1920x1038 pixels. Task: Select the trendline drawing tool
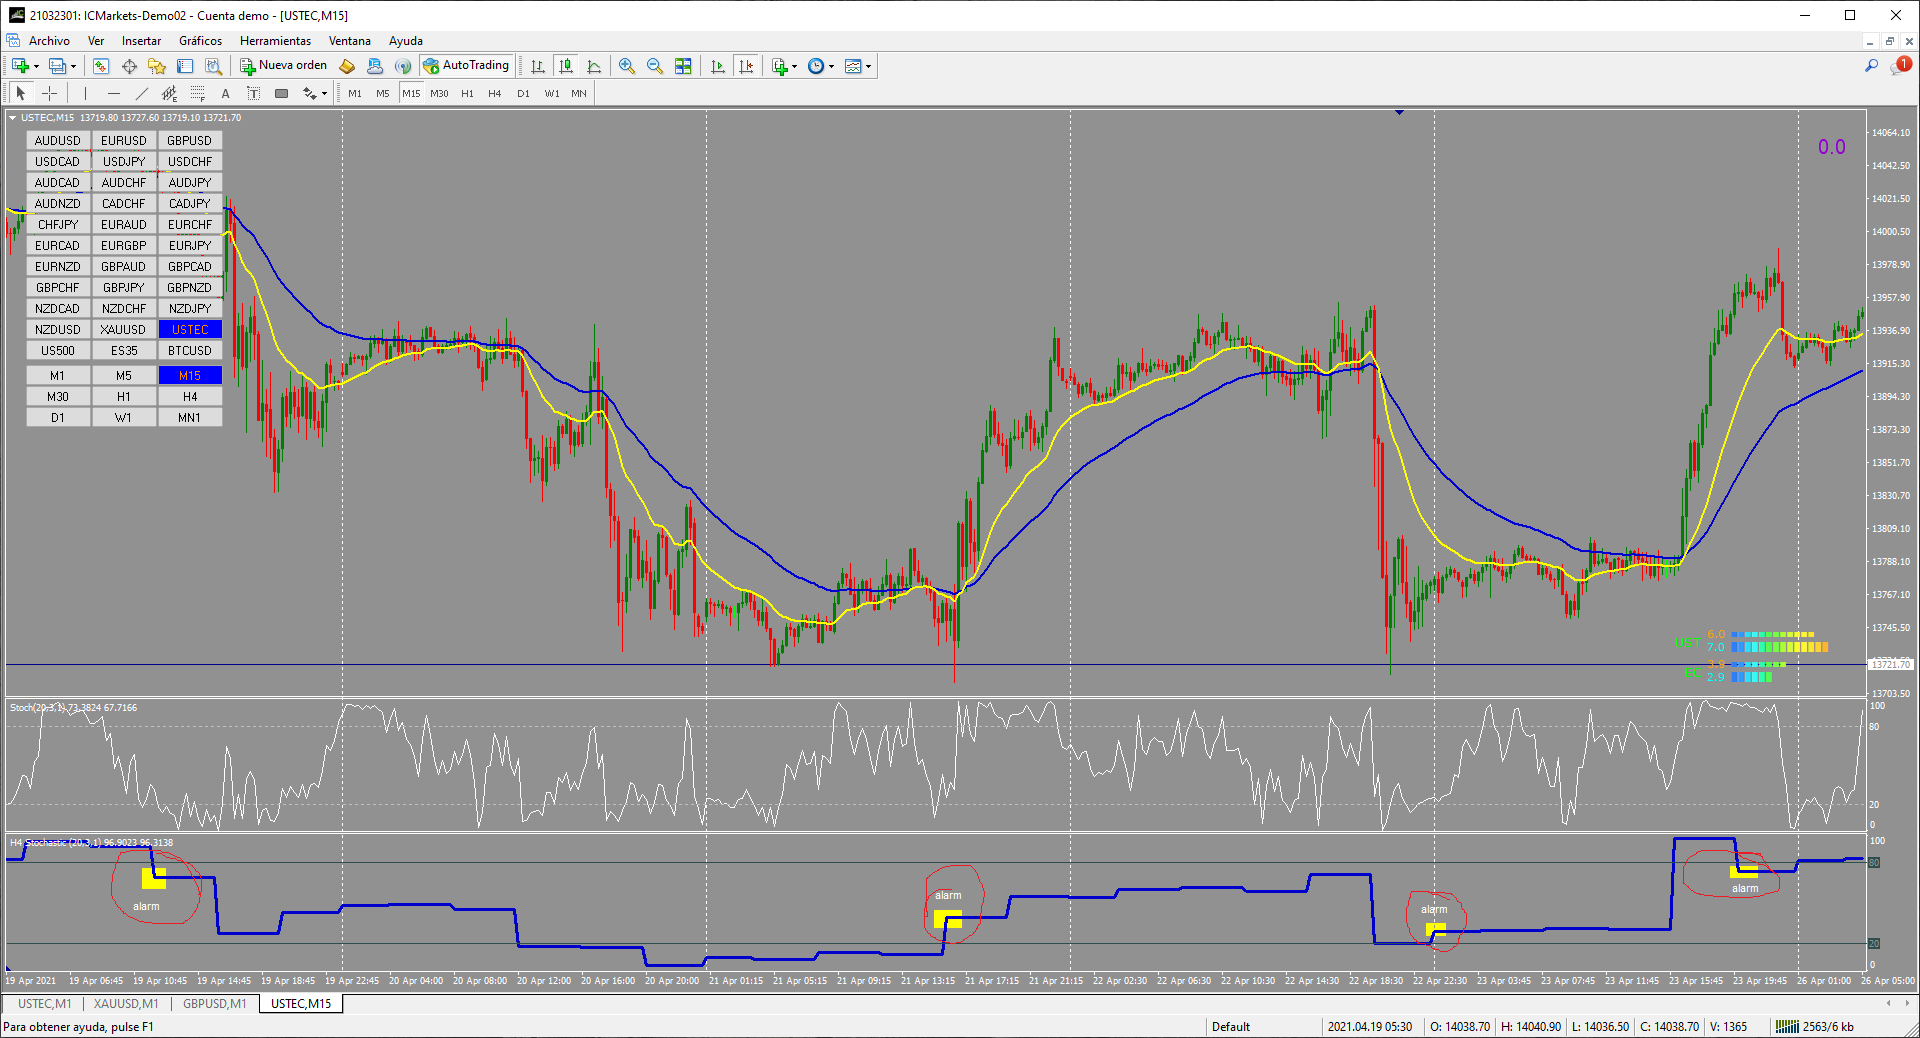click(x=142, y=93)
